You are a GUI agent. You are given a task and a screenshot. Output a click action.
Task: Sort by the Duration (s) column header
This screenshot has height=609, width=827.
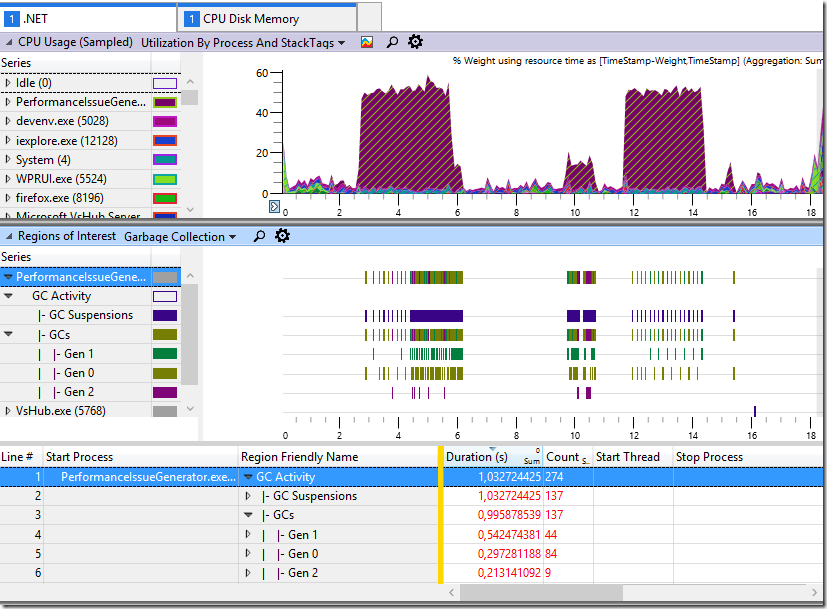pos(493,457)
